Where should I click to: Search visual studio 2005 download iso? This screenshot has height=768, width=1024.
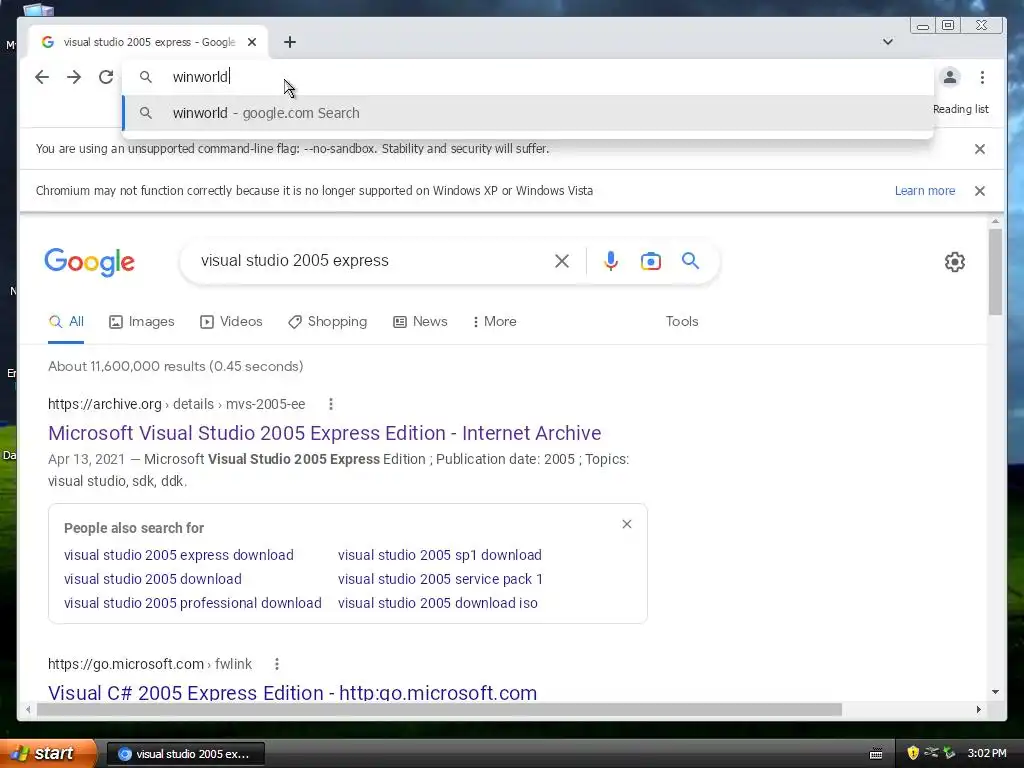pos(438,603)
